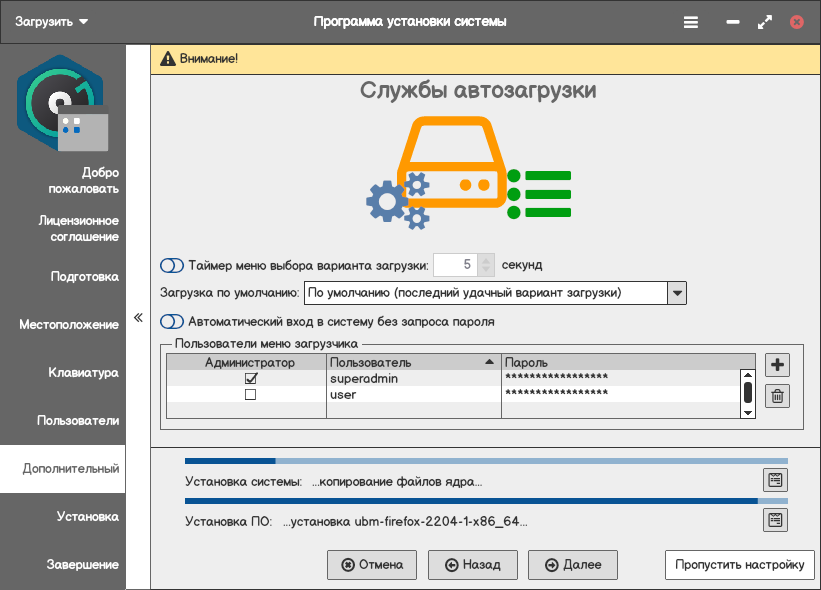Expand the default boot option dropdown
The height and width of the screenshot is (590, 821).
(x=677, y=293)
